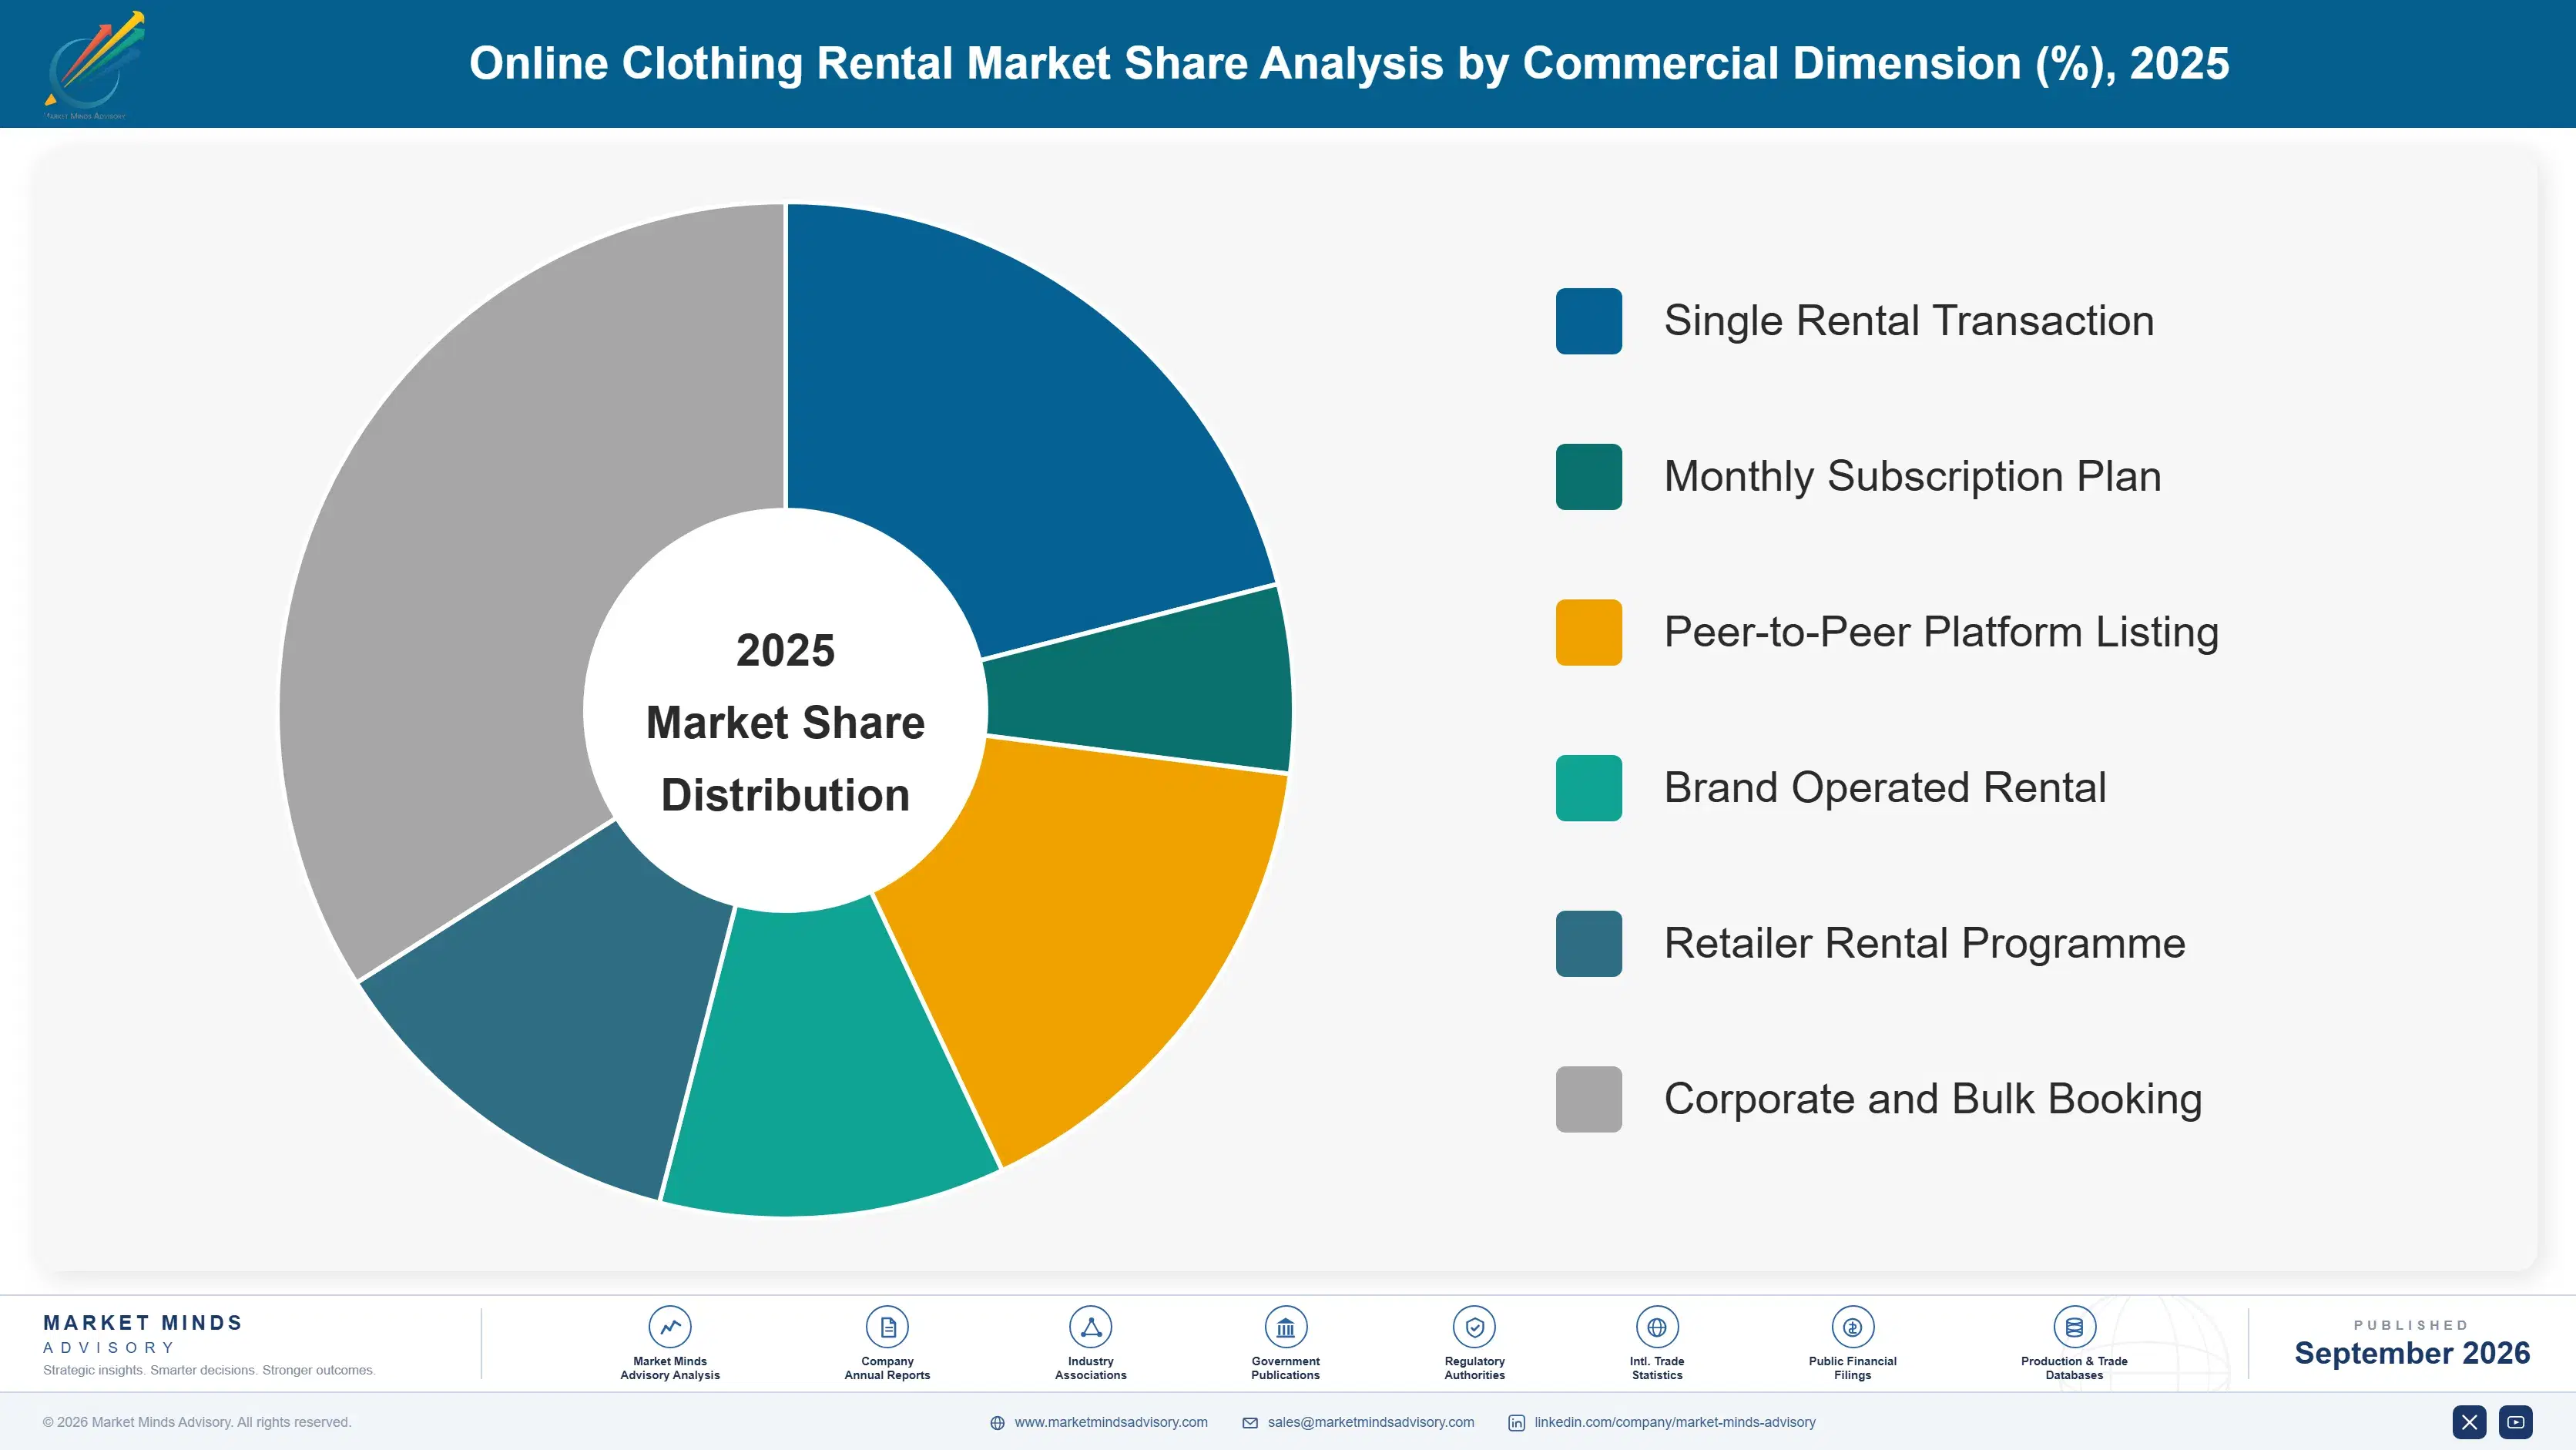This screenshot has width=2576, height=1450.
Task: Click the Brand Operated Rental legend swatch
Action: 1588,788
